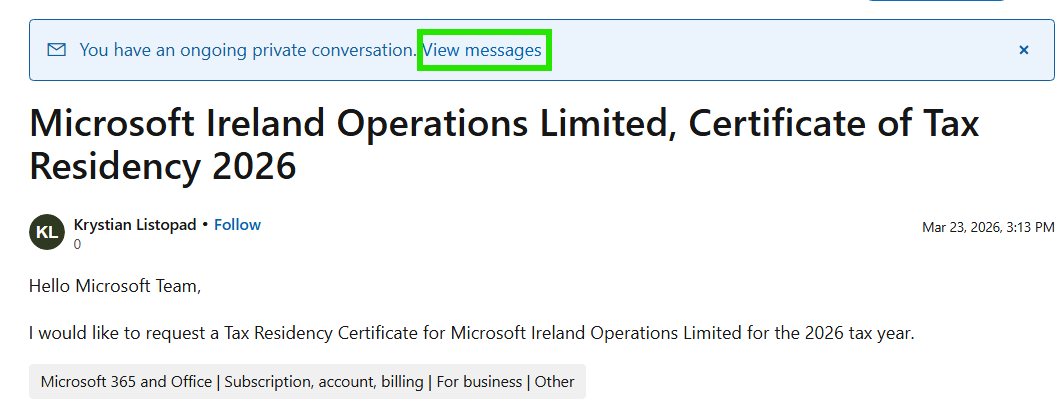The height and width of the screenshot is (412, 1062).
Task: Click the bullet separator before Follow
Action: point(205,225)
